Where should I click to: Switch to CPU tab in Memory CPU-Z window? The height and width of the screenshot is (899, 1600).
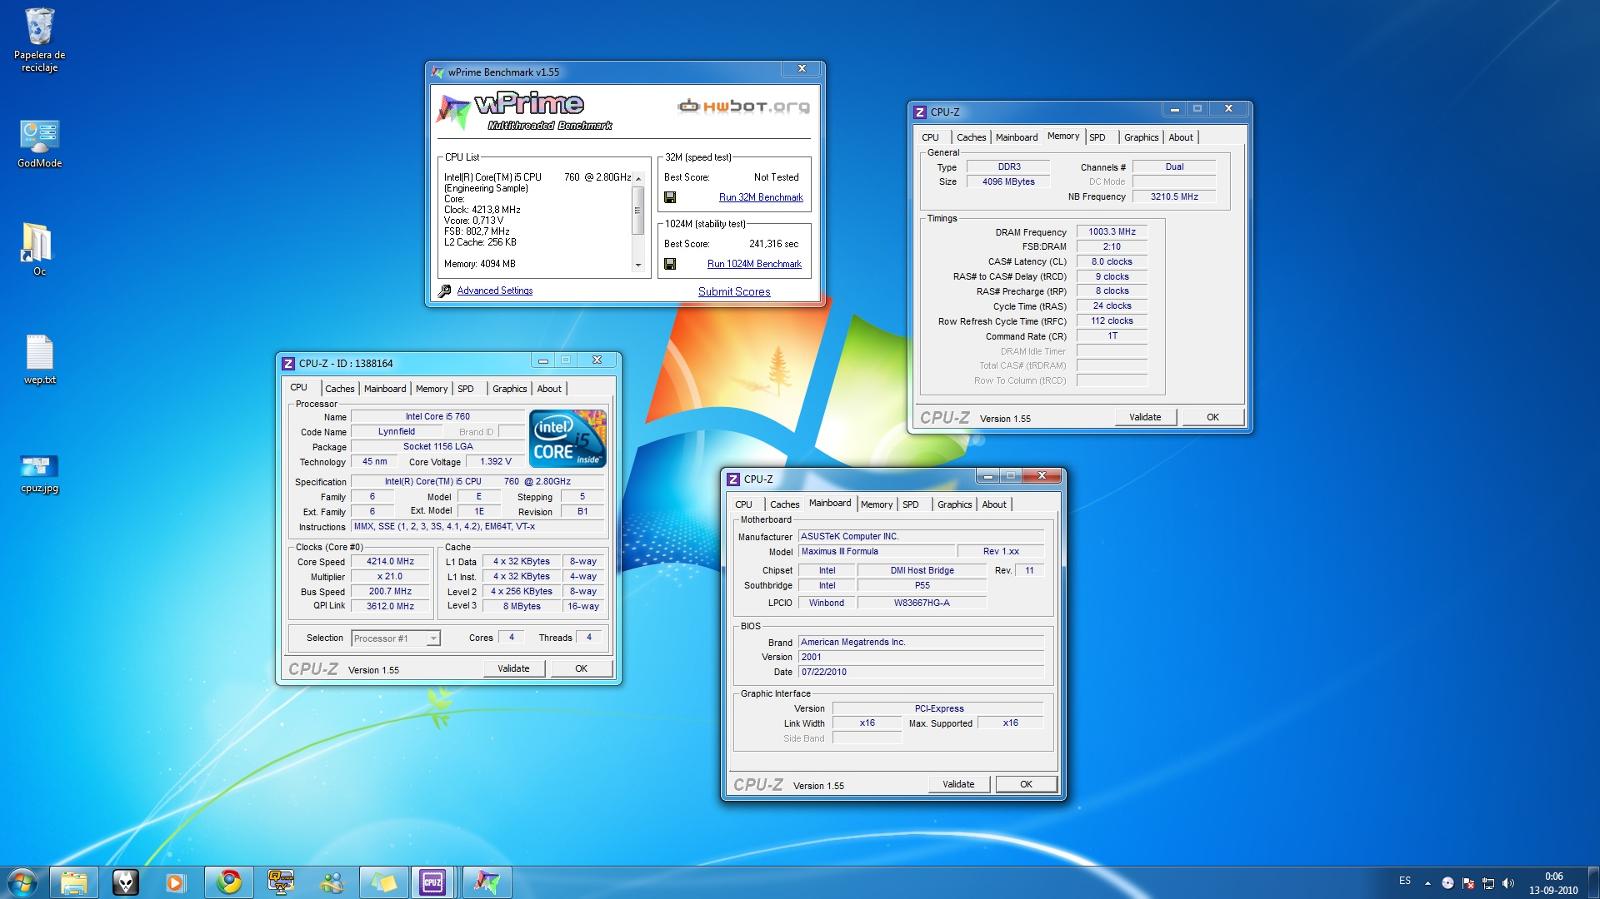click(930, 138)
